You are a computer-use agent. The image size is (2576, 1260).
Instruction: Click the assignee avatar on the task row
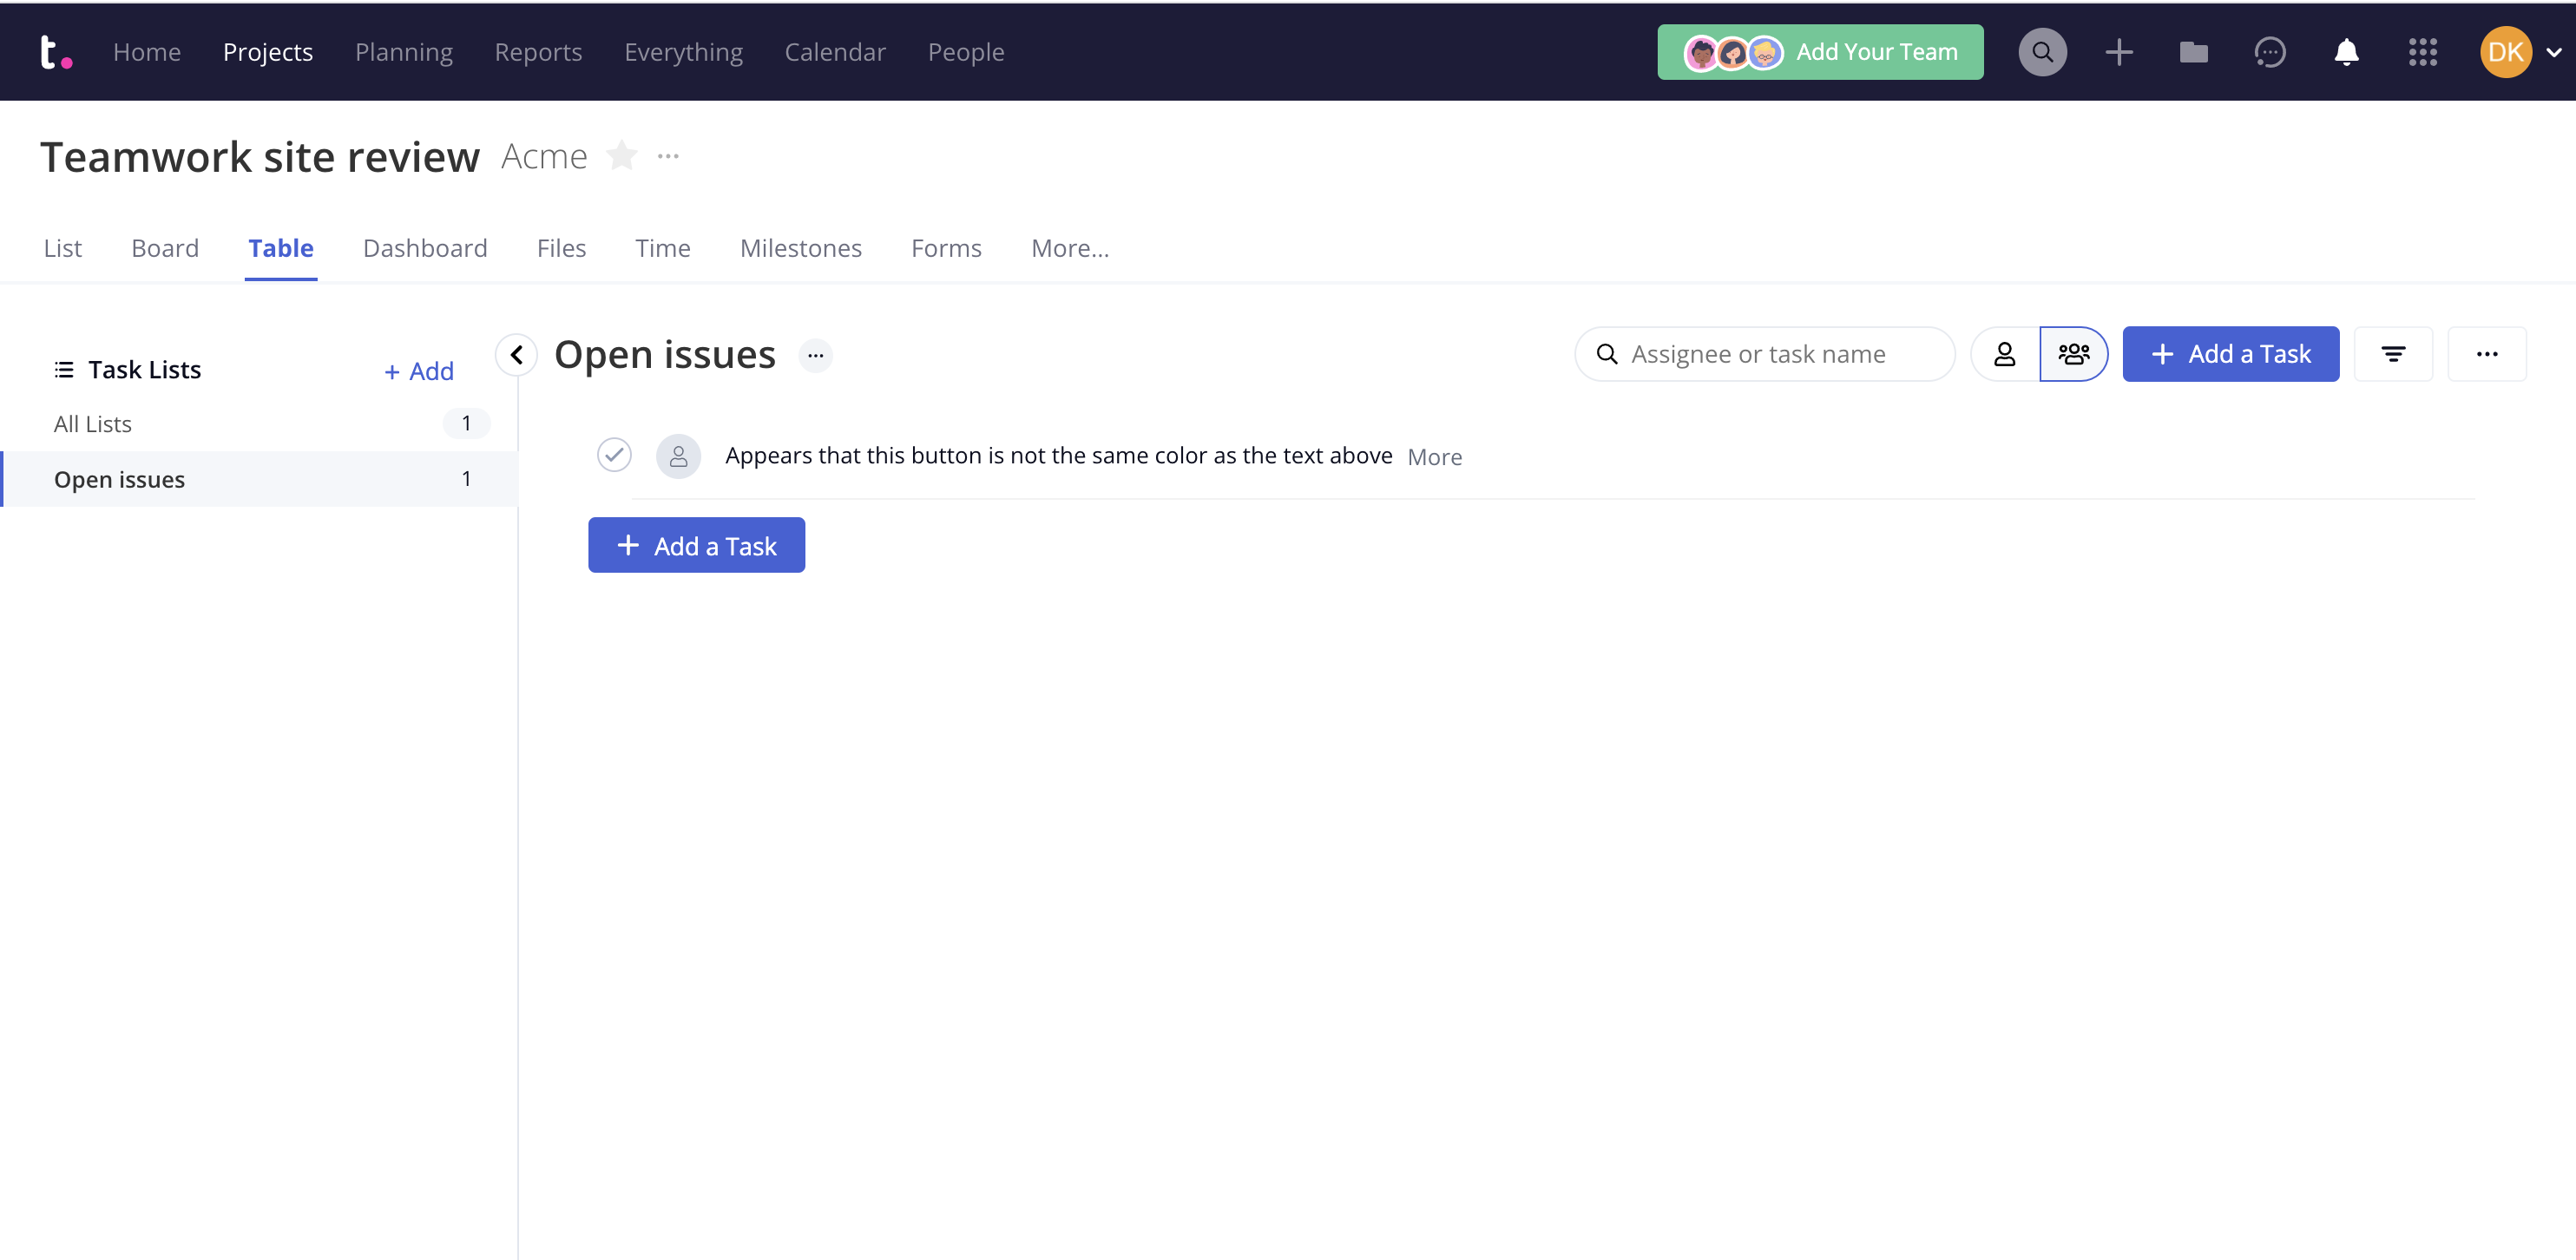point(678,456)
